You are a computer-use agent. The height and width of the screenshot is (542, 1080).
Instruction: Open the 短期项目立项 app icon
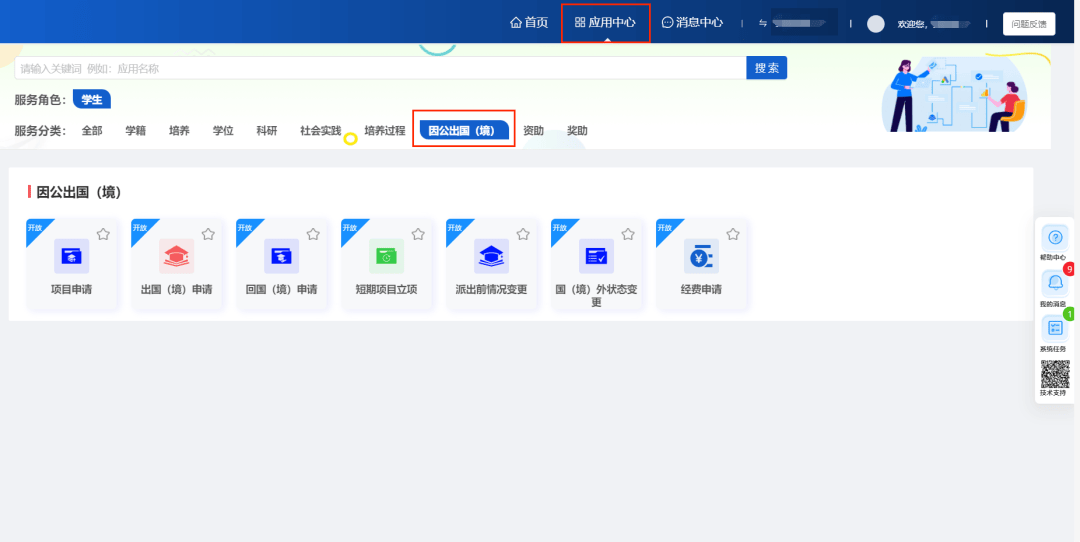[386, 256]
